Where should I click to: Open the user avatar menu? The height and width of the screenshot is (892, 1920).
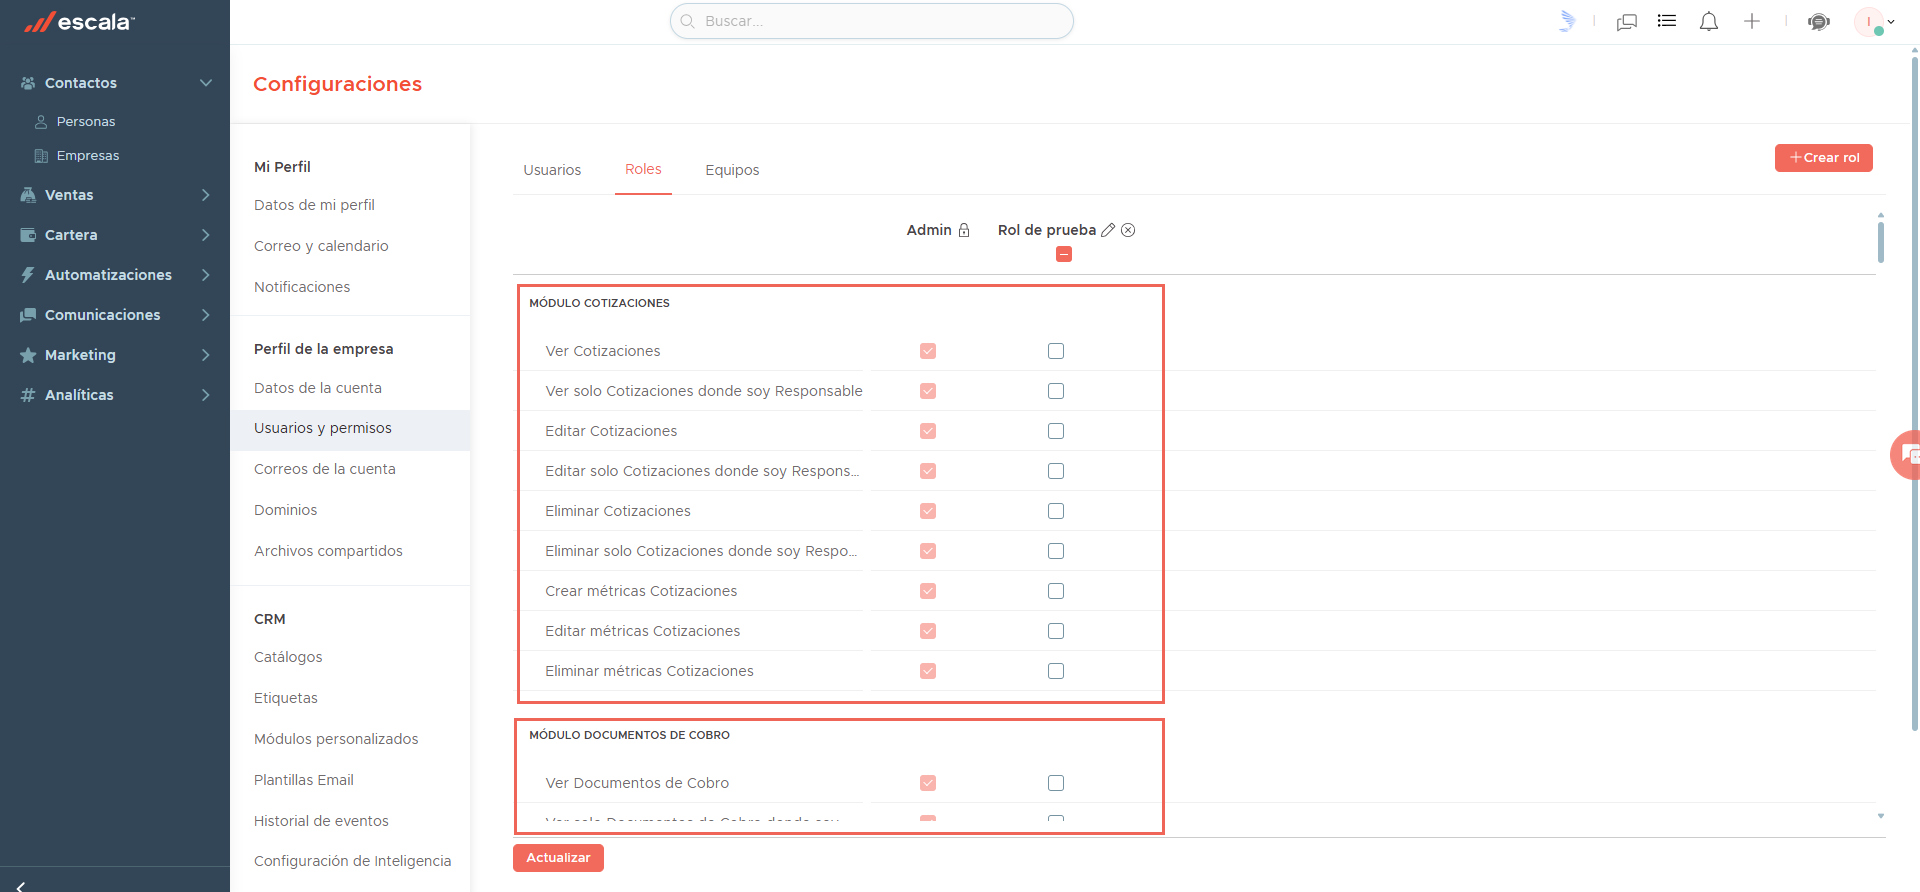point(1874,21)
